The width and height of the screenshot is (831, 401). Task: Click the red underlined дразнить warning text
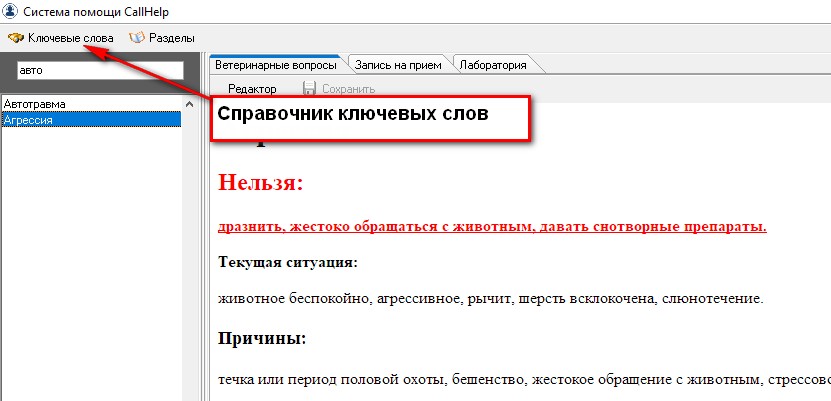tap(492, 227)
